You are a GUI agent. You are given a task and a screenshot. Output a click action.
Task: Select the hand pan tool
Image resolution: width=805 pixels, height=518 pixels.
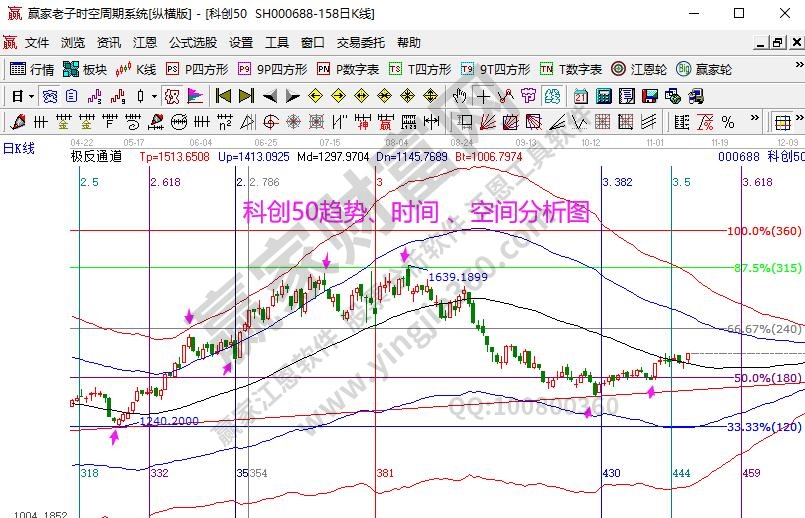point(459,96)
